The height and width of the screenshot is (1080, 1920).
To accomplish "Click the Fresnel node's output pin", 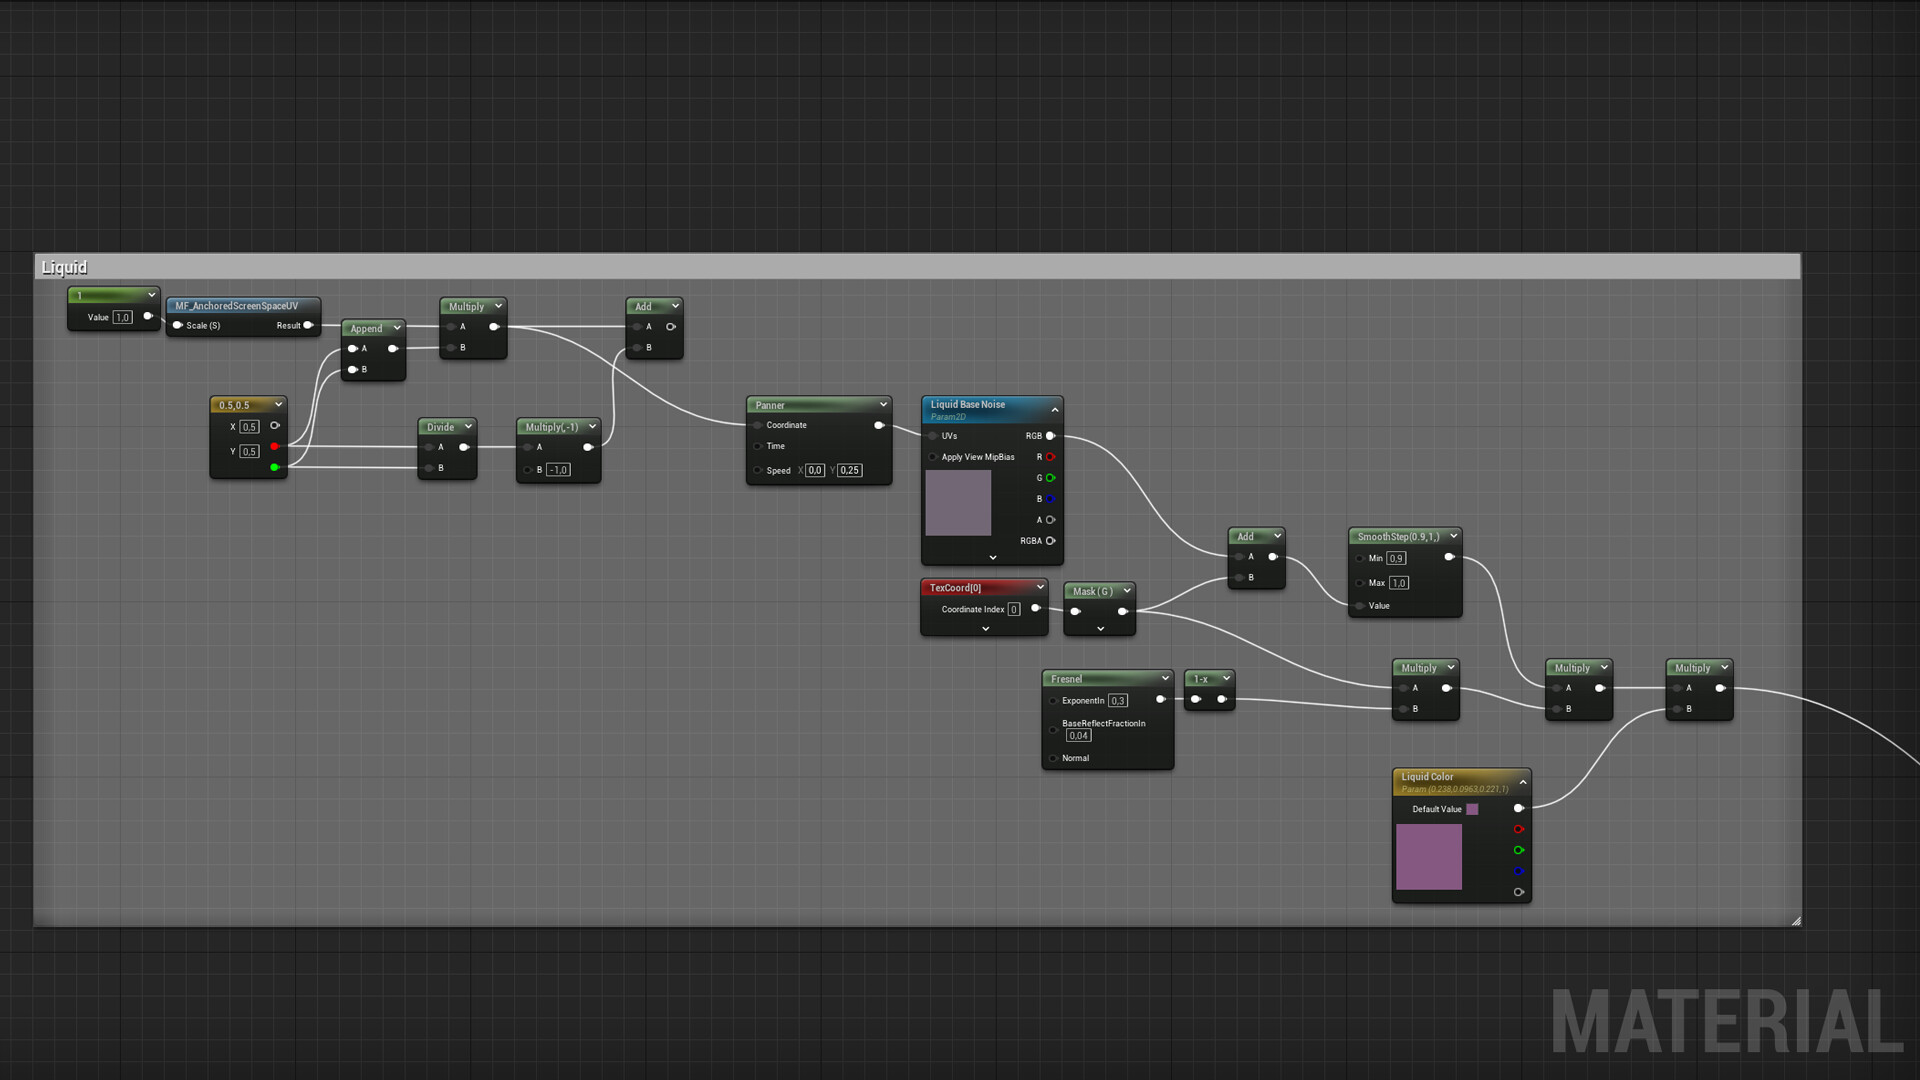I will coord(1160,699).
